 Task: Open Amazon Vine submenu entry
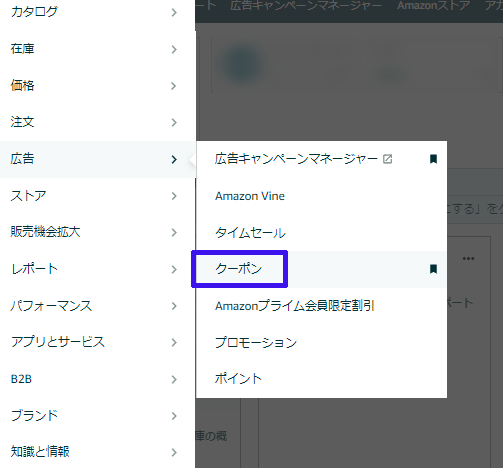[250, 196]
